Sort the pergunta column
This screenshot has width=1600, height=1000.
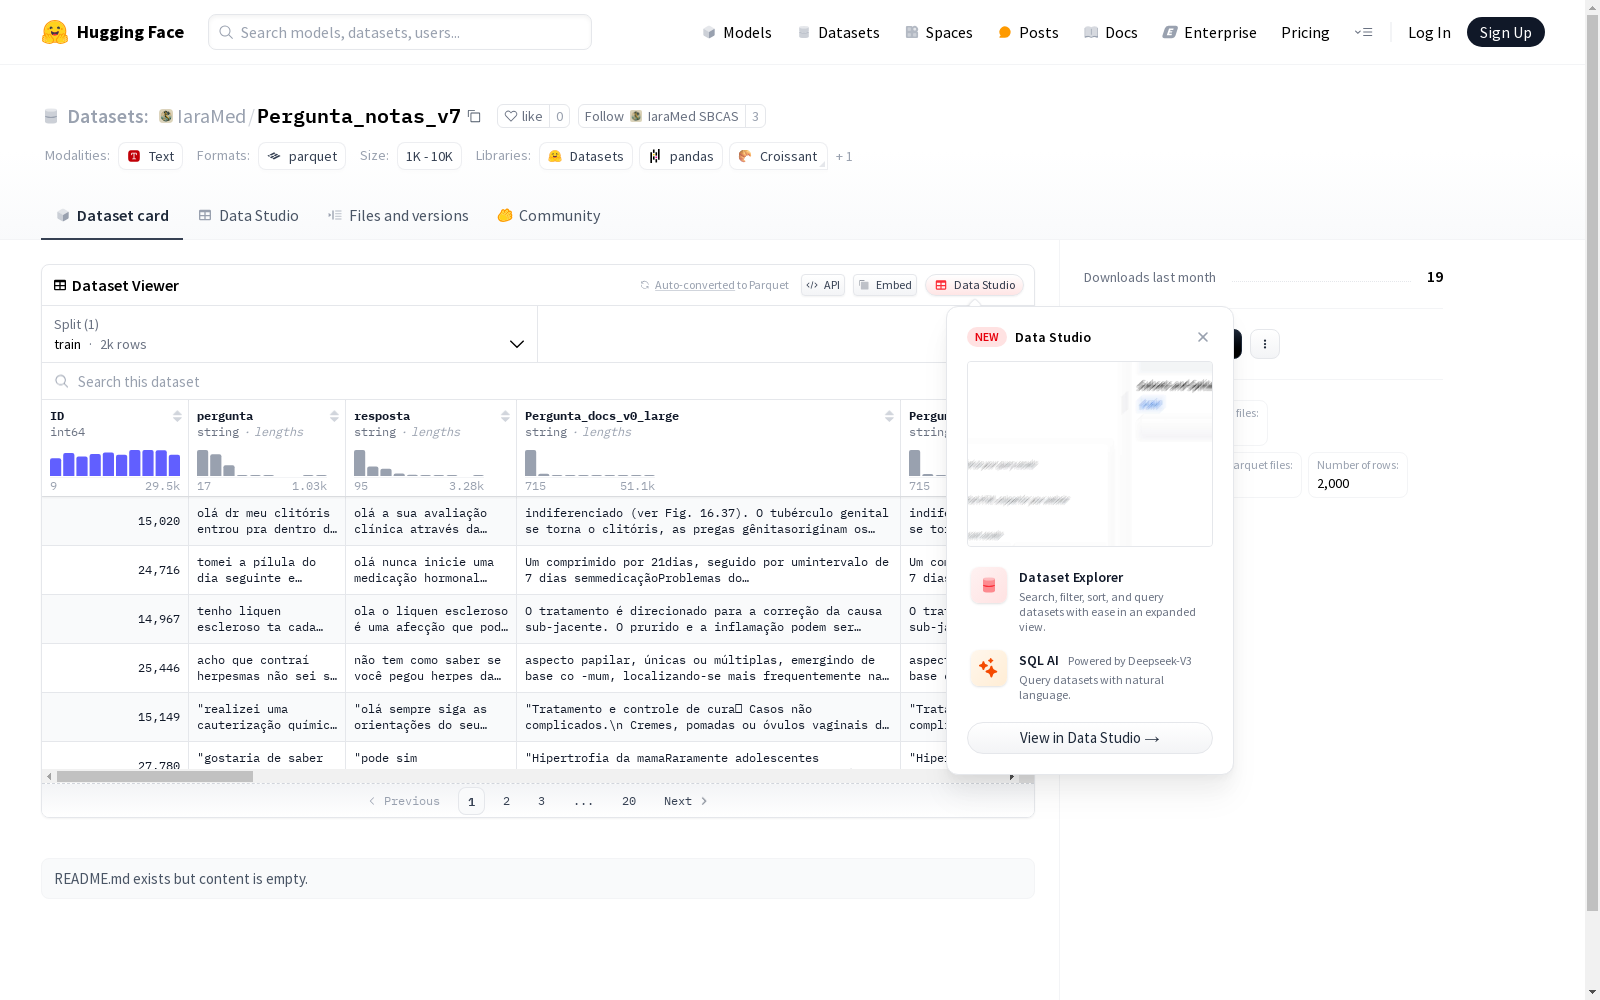click(334, 416)
